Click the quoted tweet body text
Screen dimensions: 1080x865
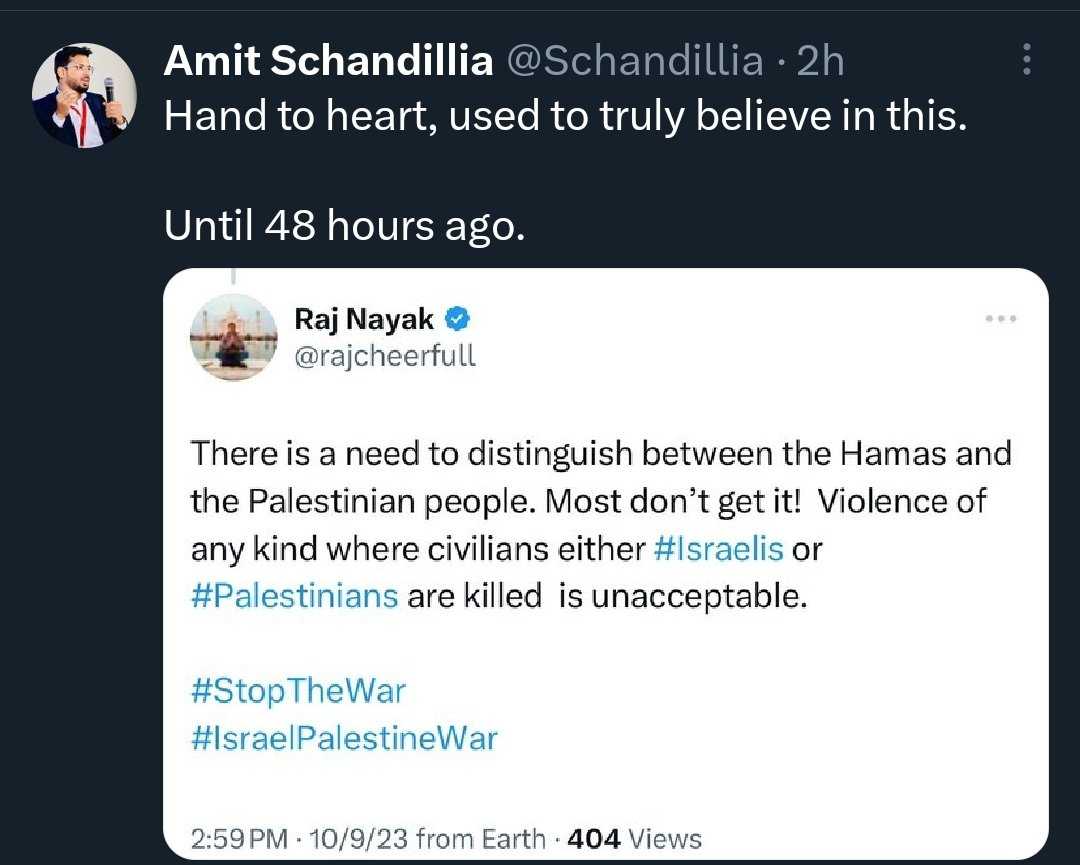click(600, 500)
